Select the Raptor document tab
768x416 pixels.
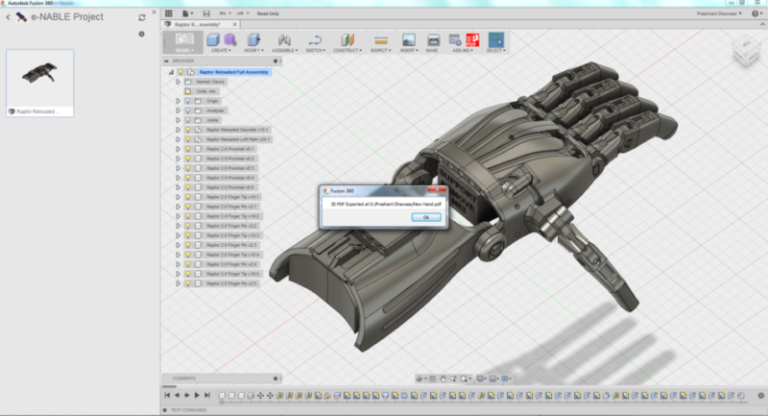pos(197,24)
